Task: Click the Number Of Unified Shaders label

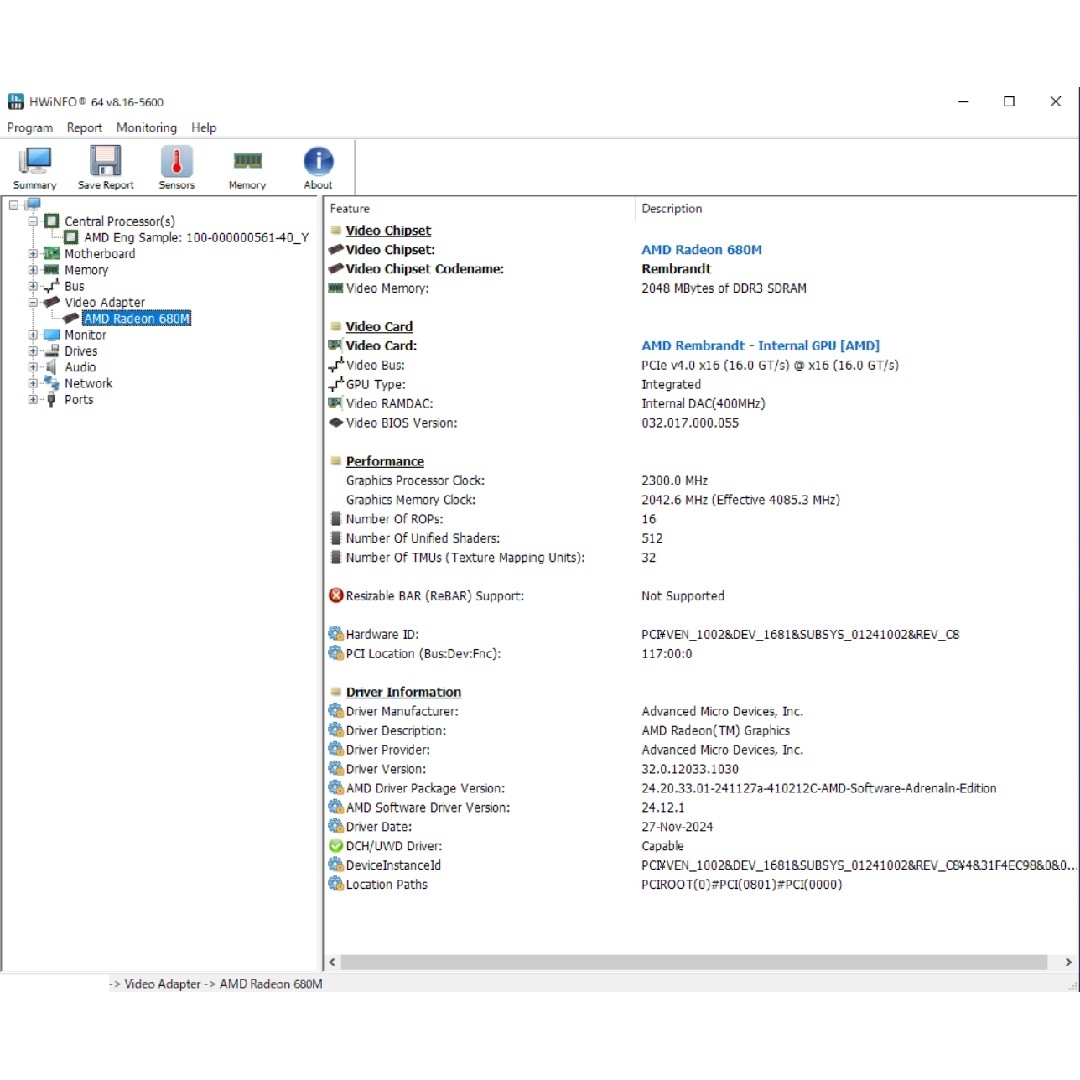Action: point(422,538)
